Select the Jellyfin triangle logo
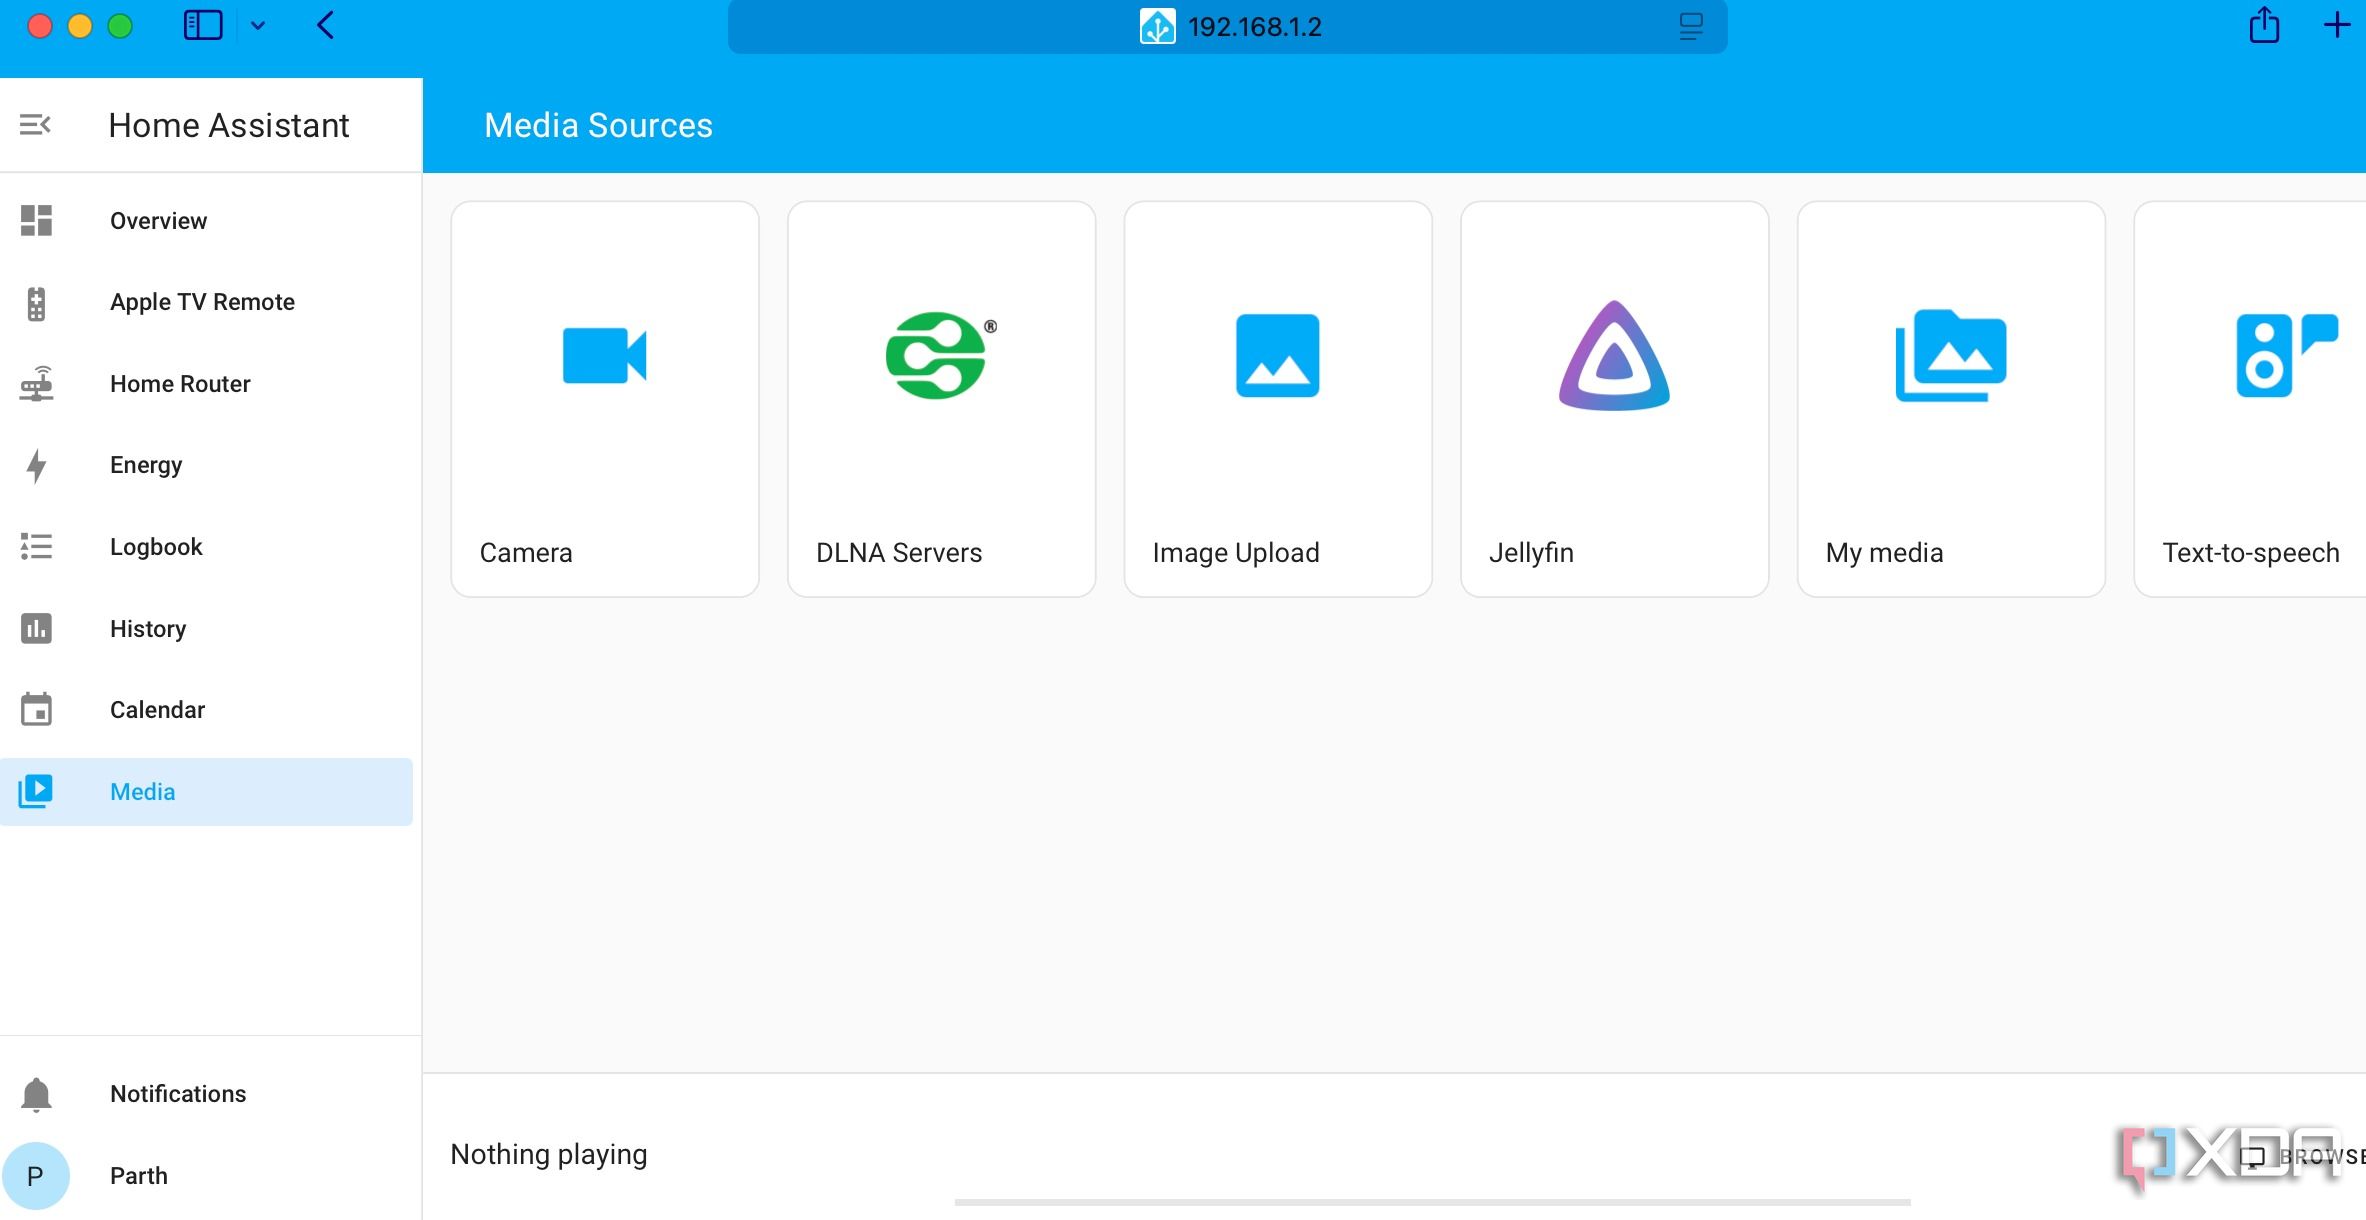The height and width of the screenshot is (1220, 2366). [1613, 355]
